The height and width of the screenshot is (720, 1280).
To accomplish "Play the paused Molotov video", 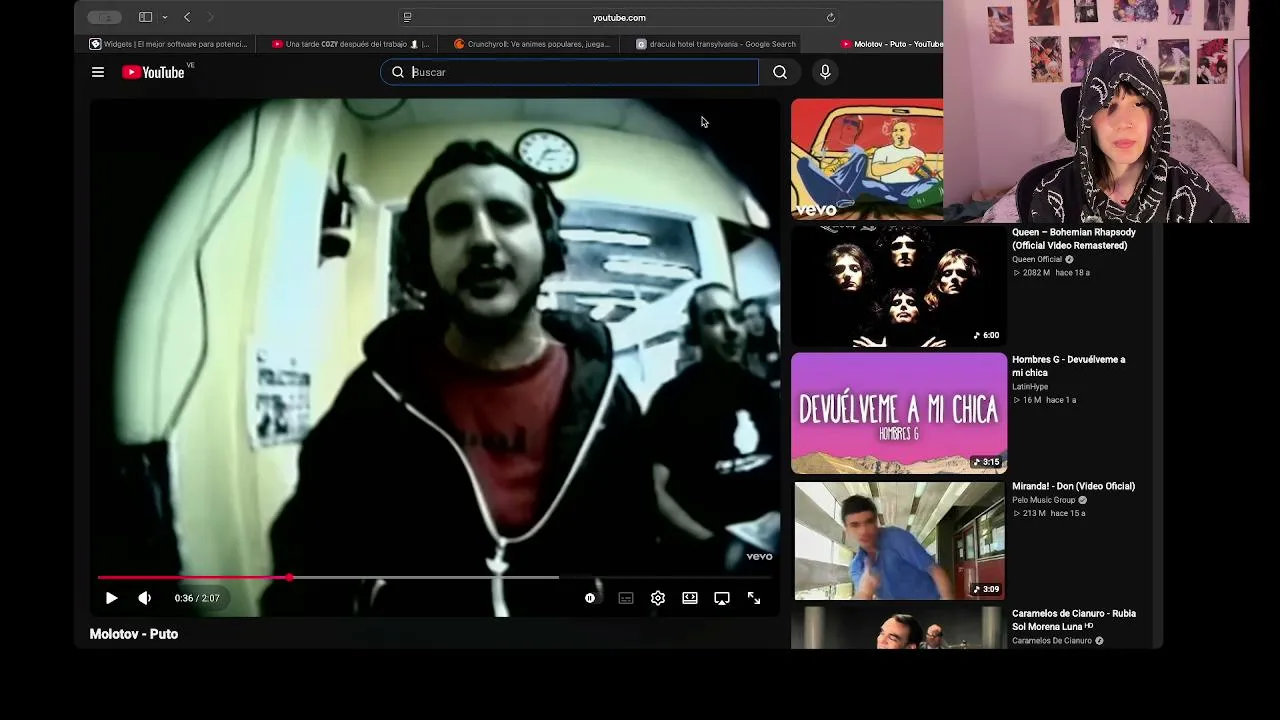I will (111, 598).
